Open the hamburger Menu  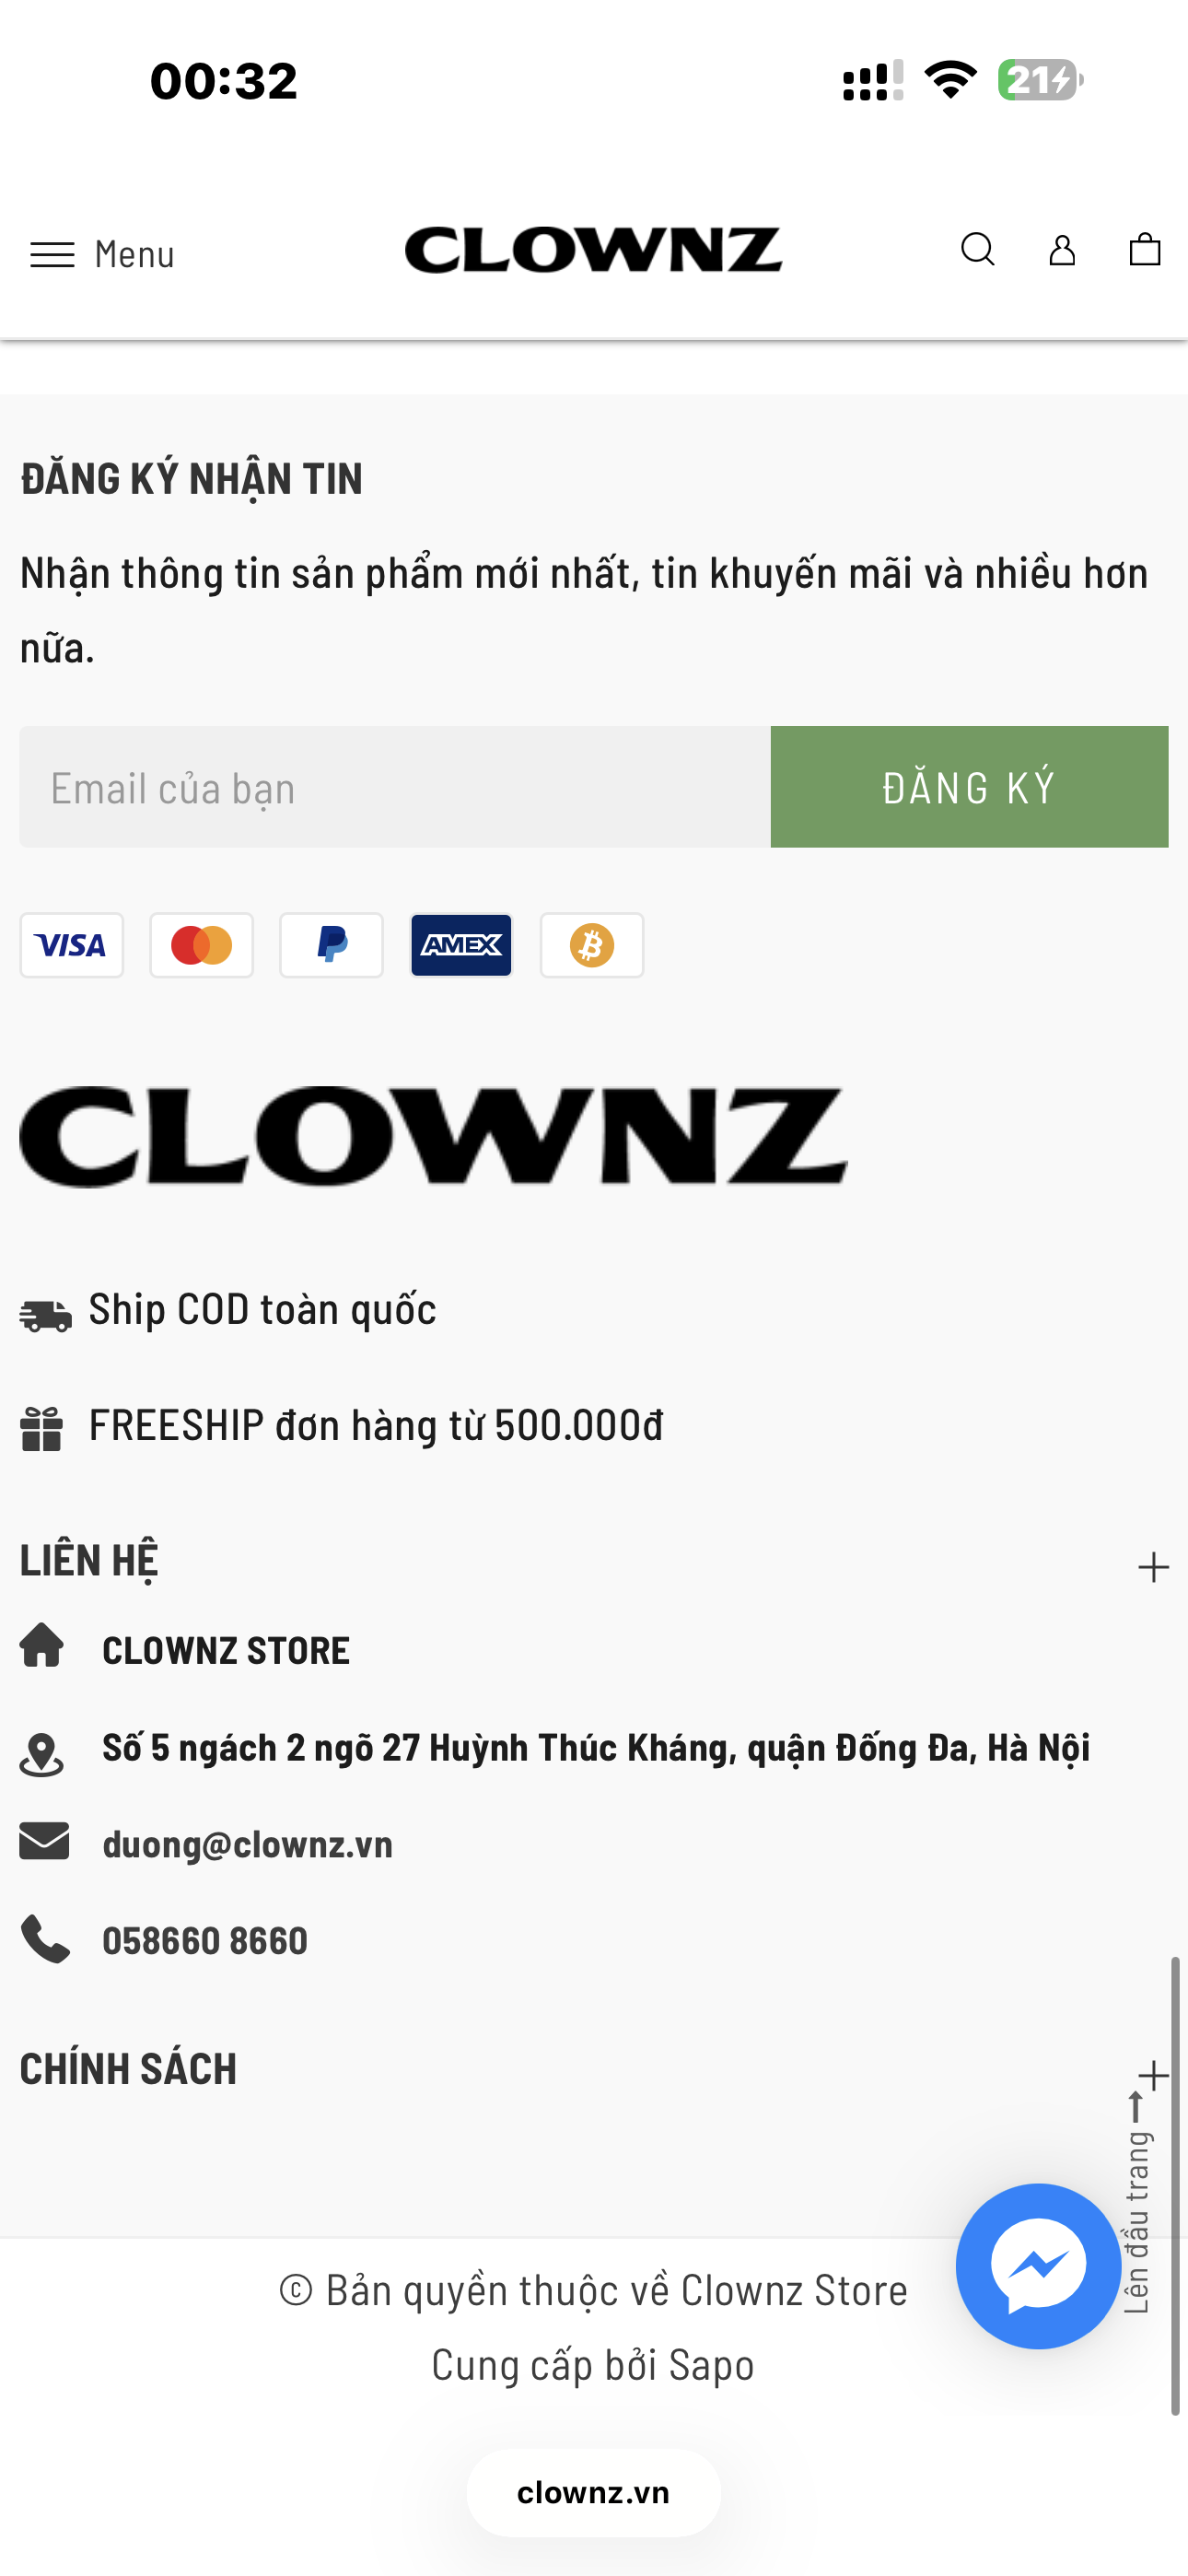[102, 255]
